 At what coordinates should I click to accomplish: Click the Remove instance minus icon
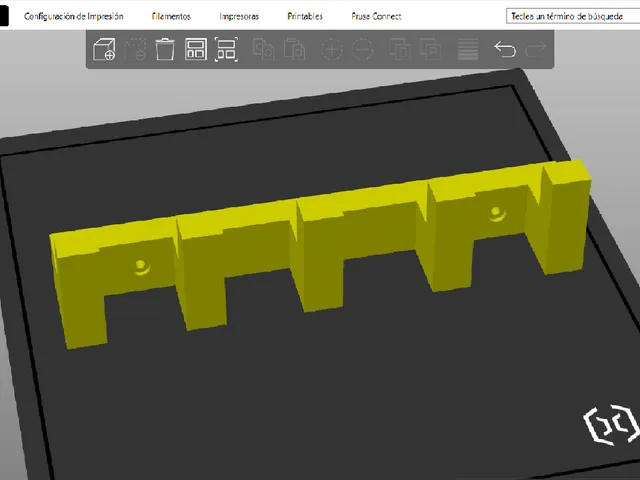(362, 49)
